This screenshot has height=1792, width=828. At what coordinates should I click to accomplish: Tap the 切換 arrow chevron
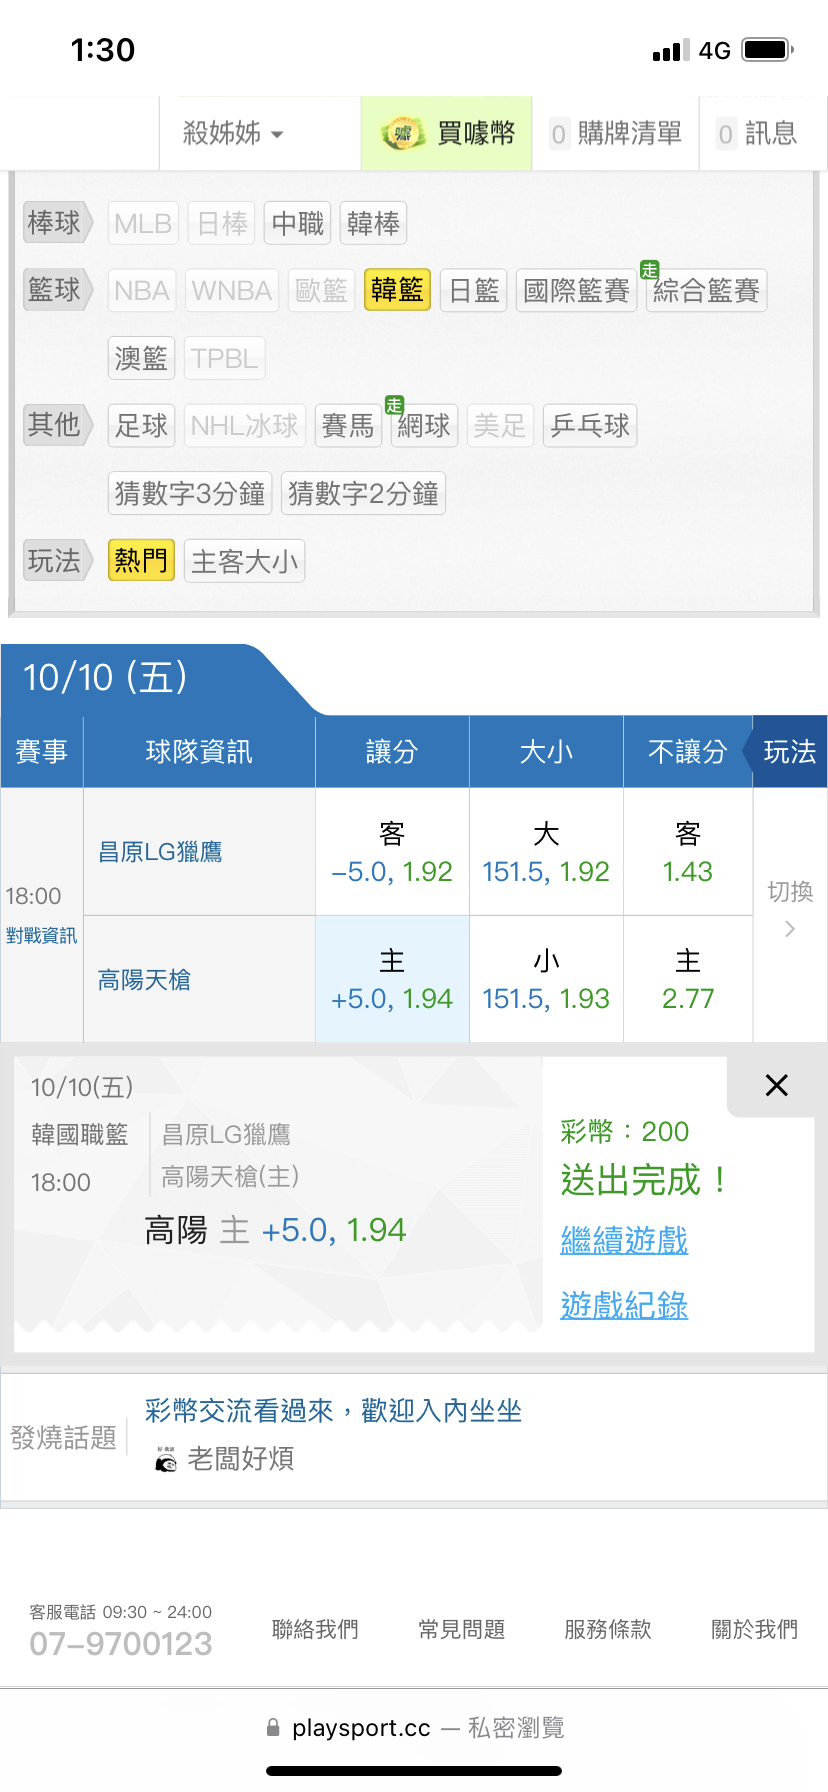[x=790, y=929]
